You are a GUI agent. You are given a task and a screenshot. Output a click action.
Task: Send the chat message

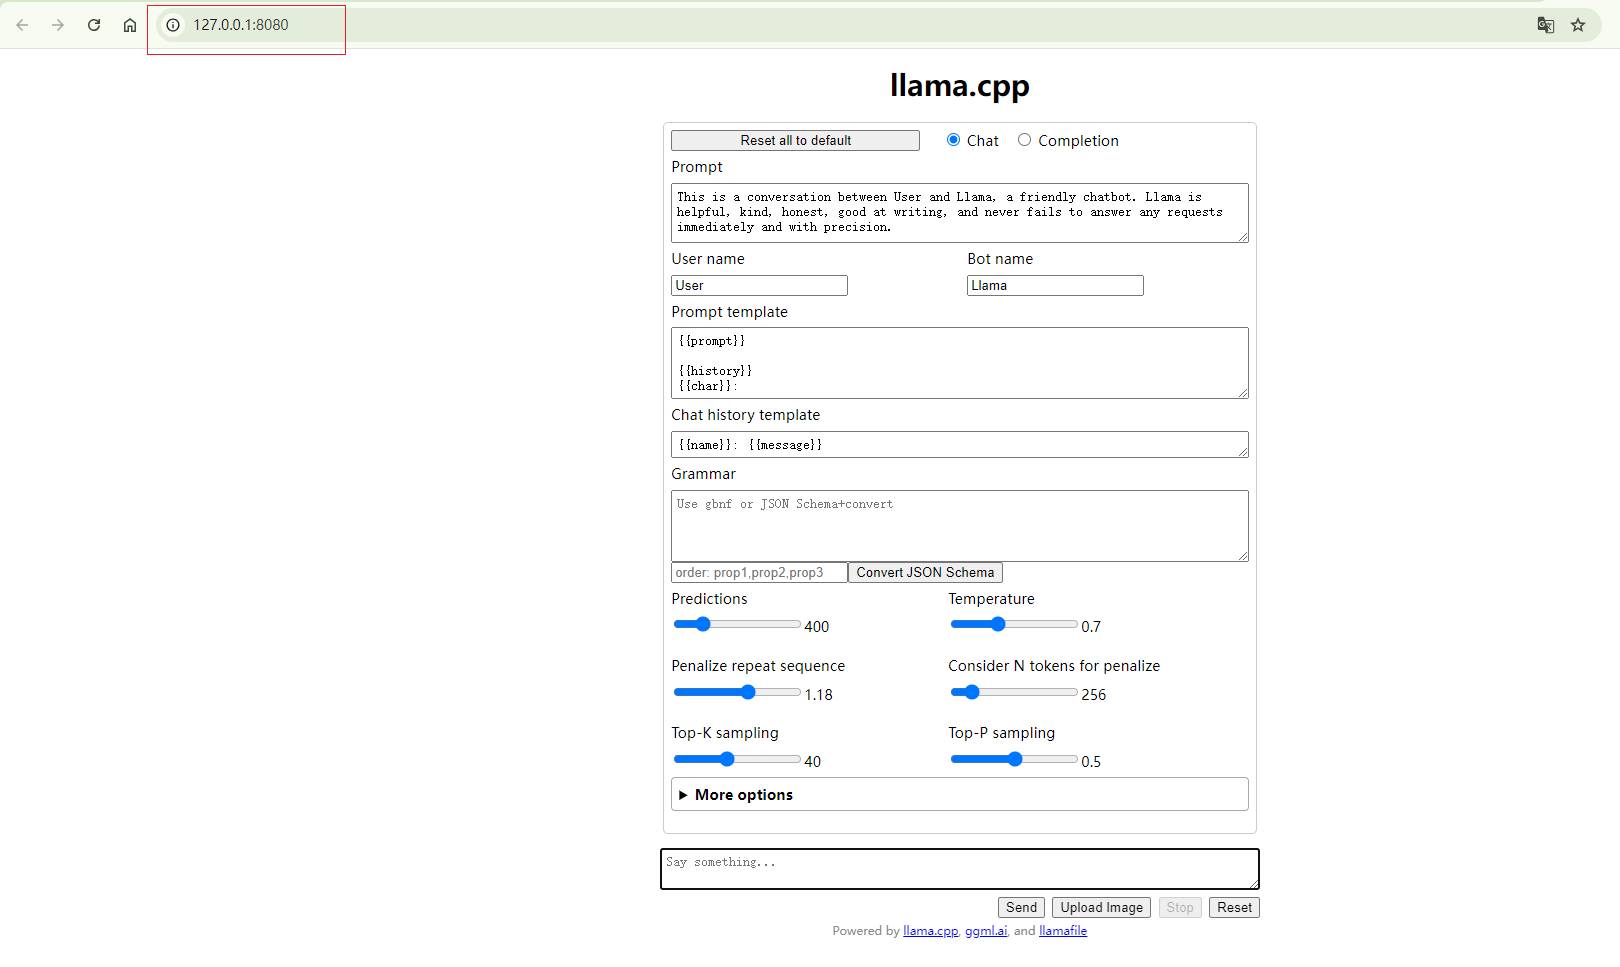coord(1021,907)
